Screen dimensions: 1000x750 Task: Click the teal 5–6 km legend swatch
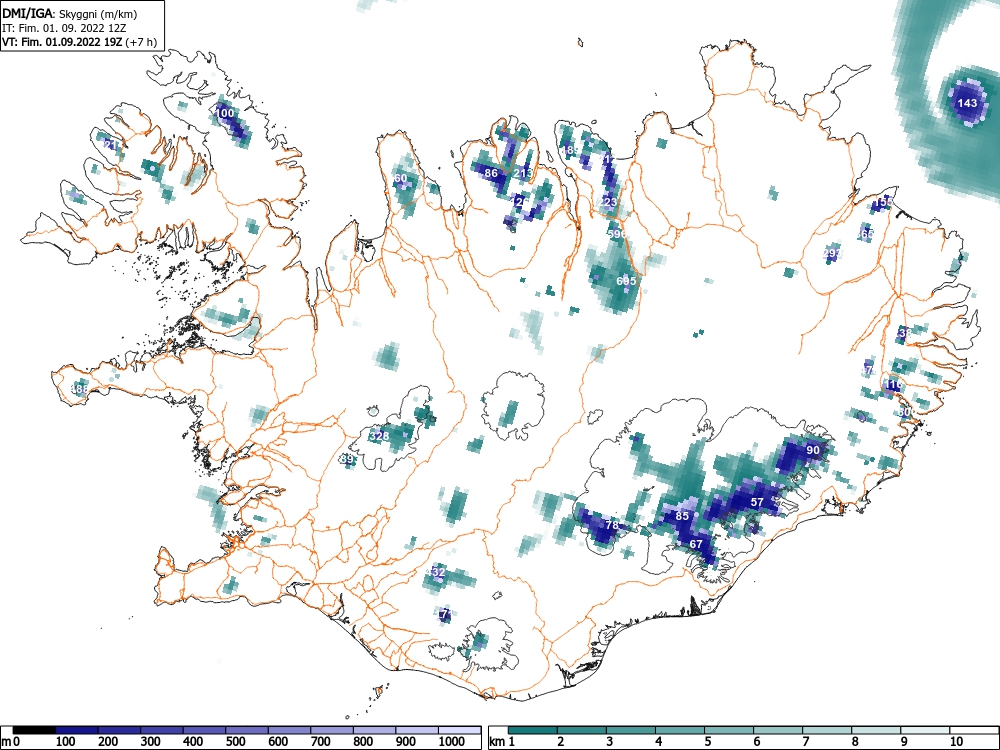(729, 730)
